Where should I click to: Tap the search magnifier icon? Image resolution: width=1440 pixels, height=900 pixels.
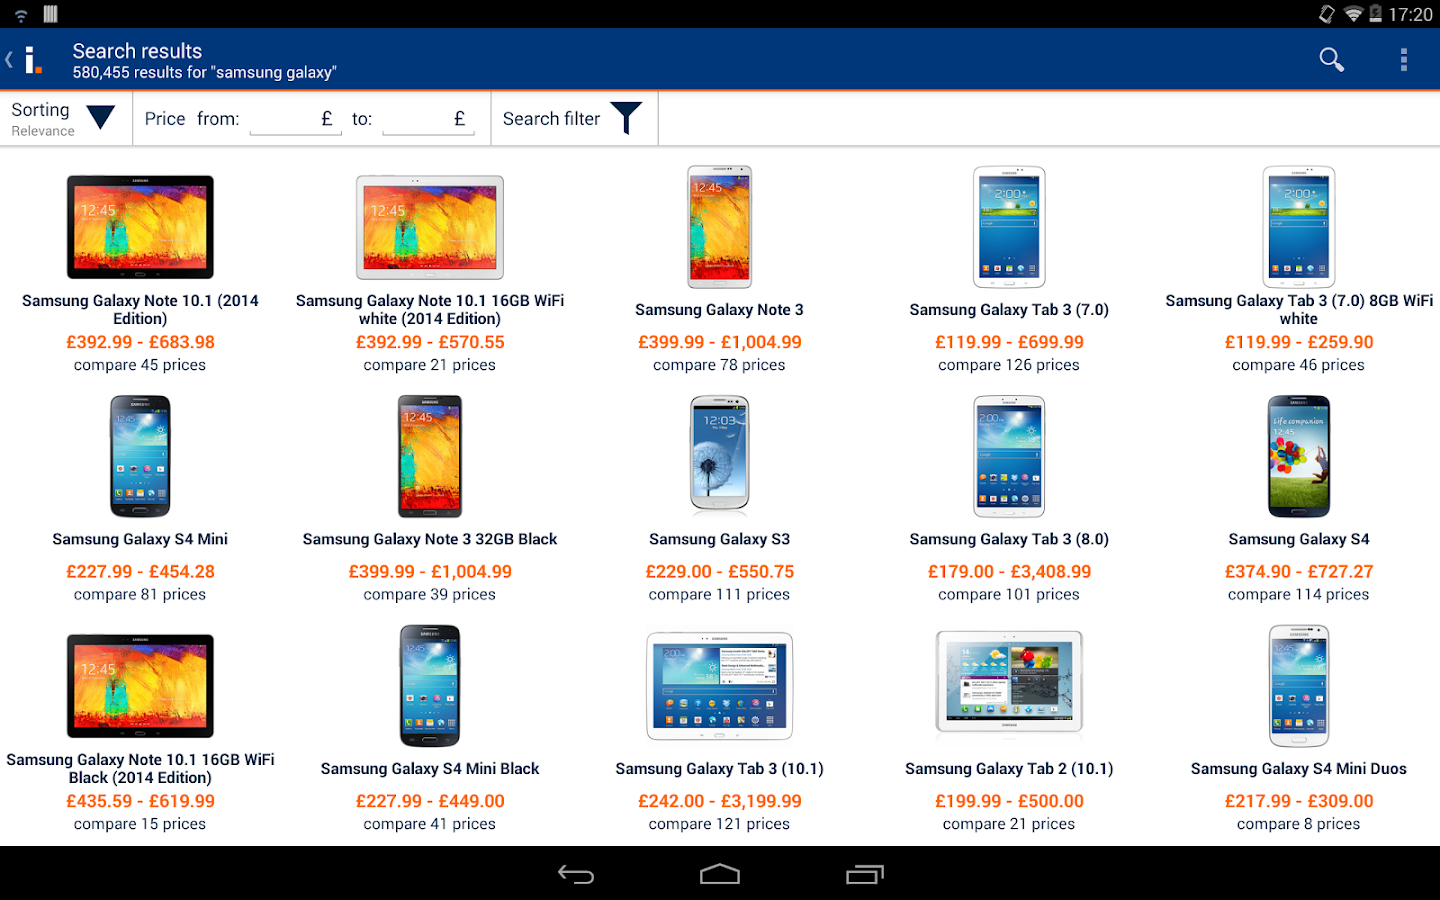coord(1331,60)
